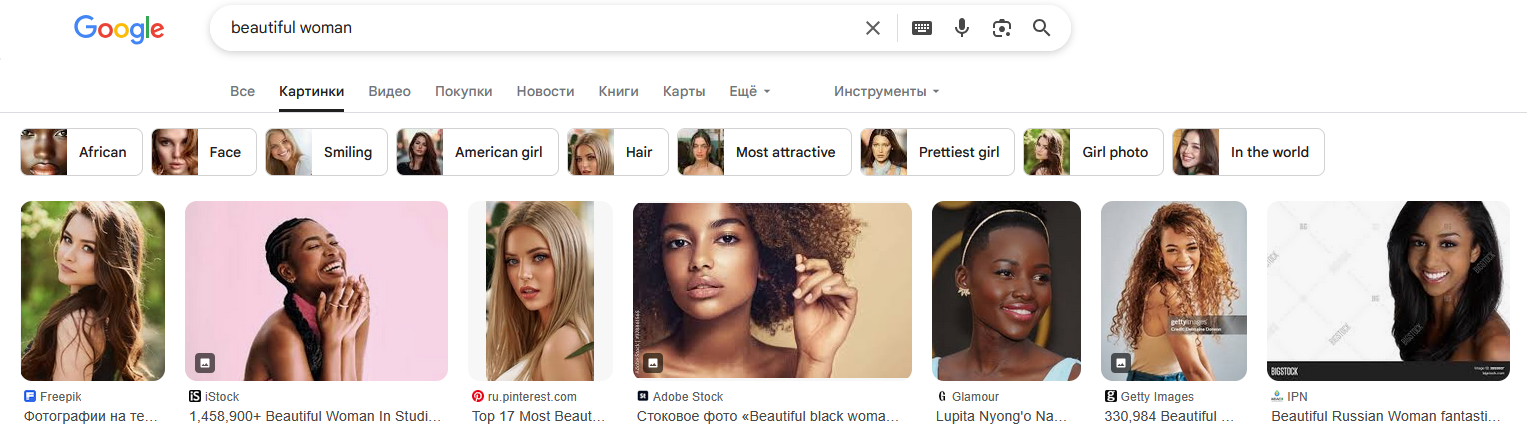
Task: Open Google Lens image search icon
Action: coord(1002,28)
